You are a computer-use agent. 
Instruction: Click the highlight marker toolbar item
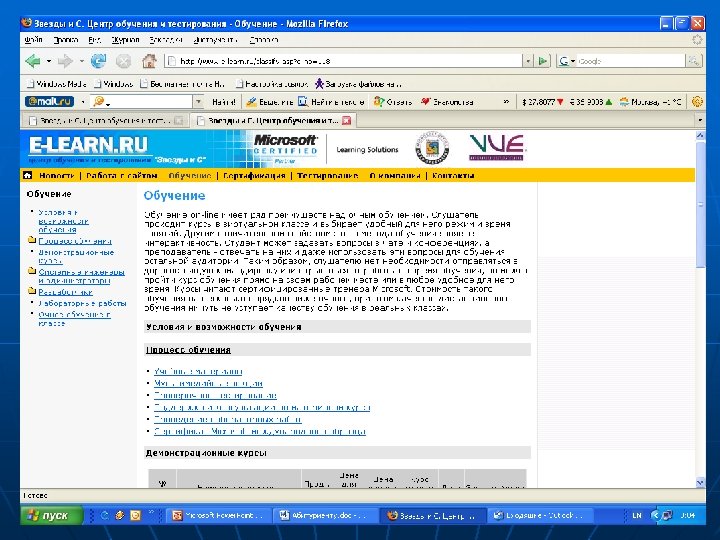coord(270,102)
